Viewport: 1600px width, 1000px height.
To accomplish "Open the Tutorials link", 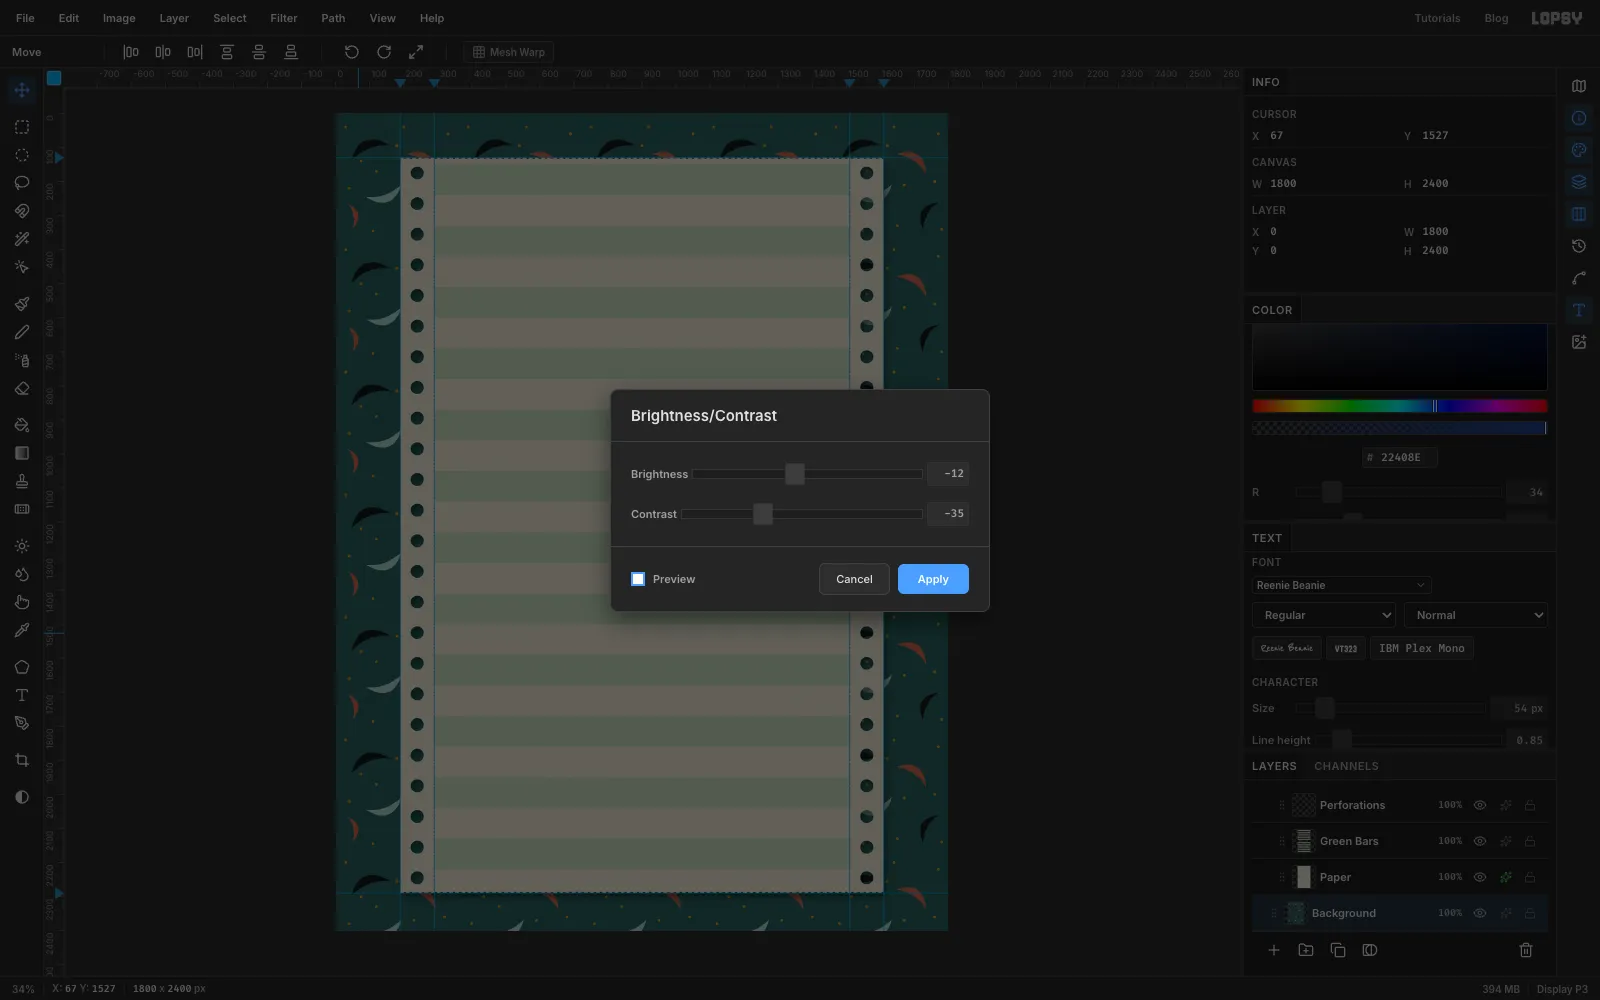I will 1437,18.
